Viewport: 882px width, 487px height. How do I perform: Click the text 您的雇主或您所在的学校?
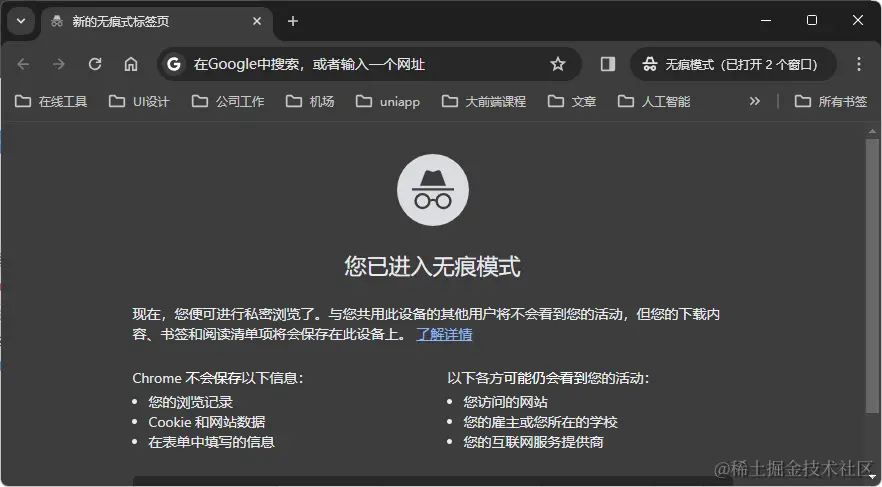click(540, 422)
